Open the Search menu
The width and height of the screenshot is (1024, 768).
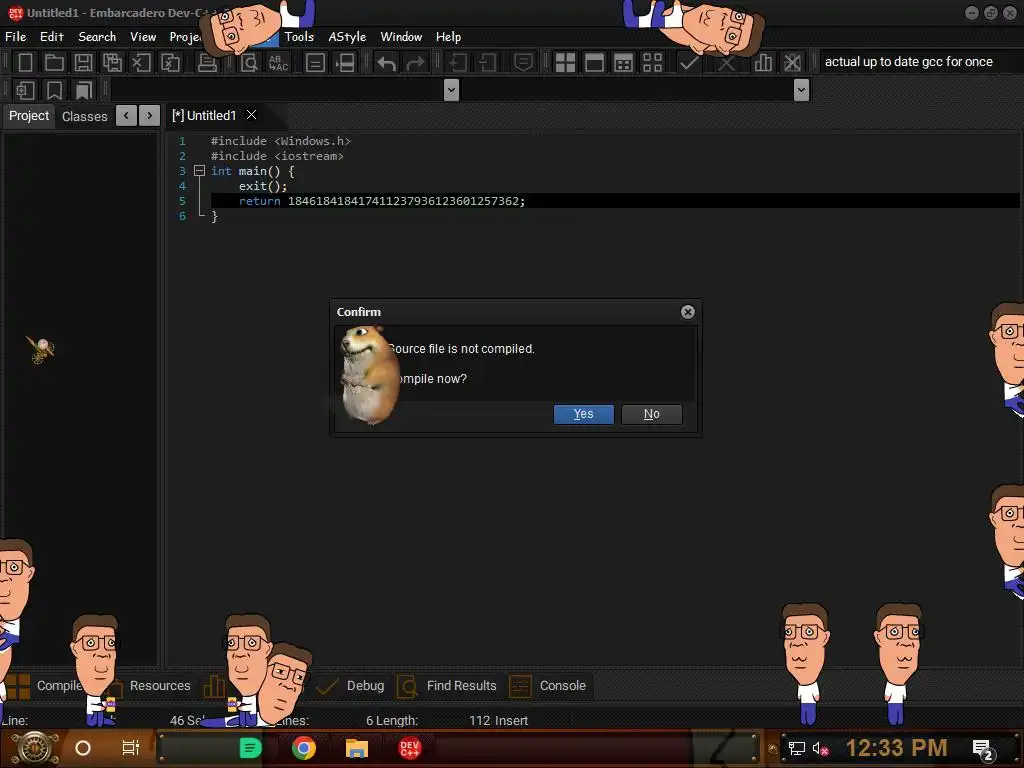(x=97, y=37)
